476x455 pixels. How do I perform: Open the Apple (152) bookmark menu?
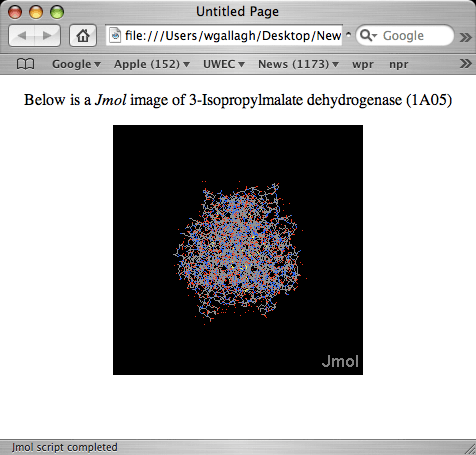coord(152,64)
